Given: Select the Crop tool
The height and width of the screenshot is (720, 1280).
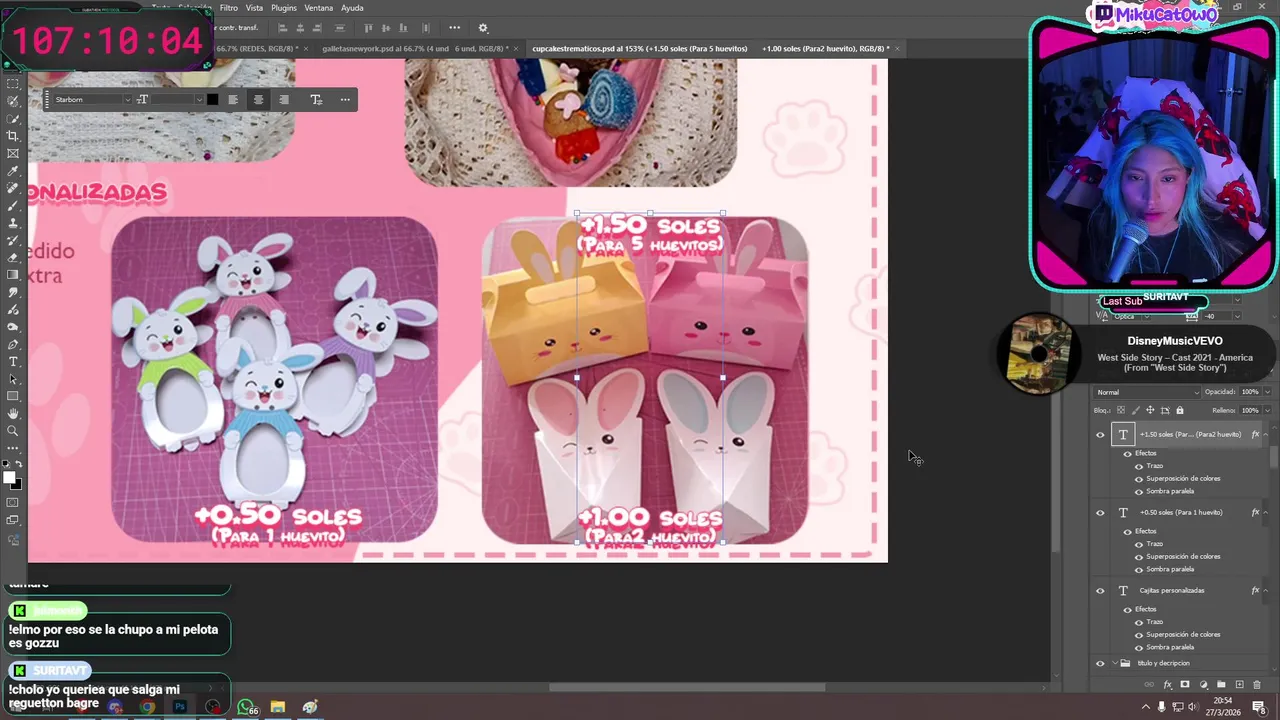Looking at the screenshot, I should coord(13,136).
